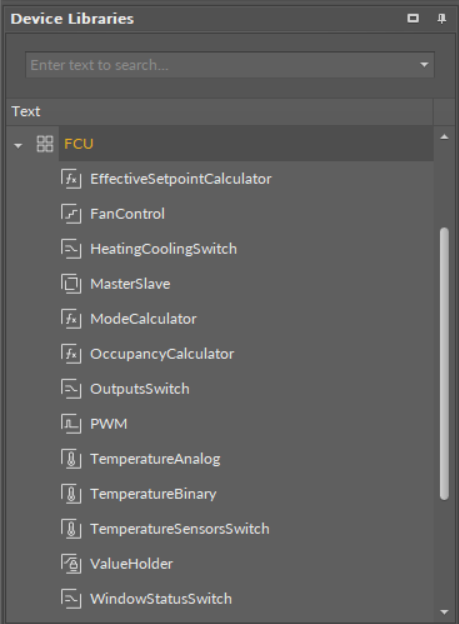Click the MasterSlave overlapping squares icon
Image resolution: width=459 pixels, height=624 pixels.
(71, 284)
